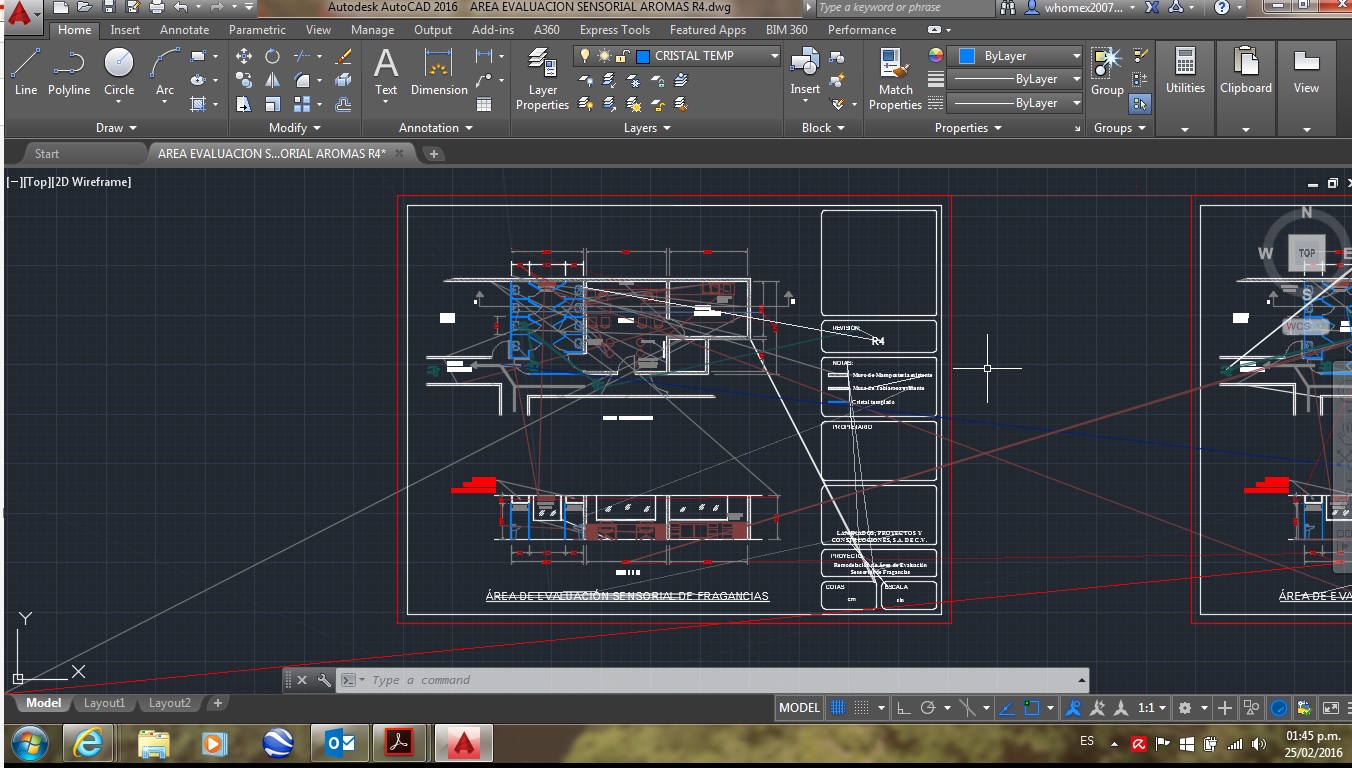Insert a Table from Annotation panel
The width and height of the screenshot is (1352, 768).
click(x=484, y=104)
